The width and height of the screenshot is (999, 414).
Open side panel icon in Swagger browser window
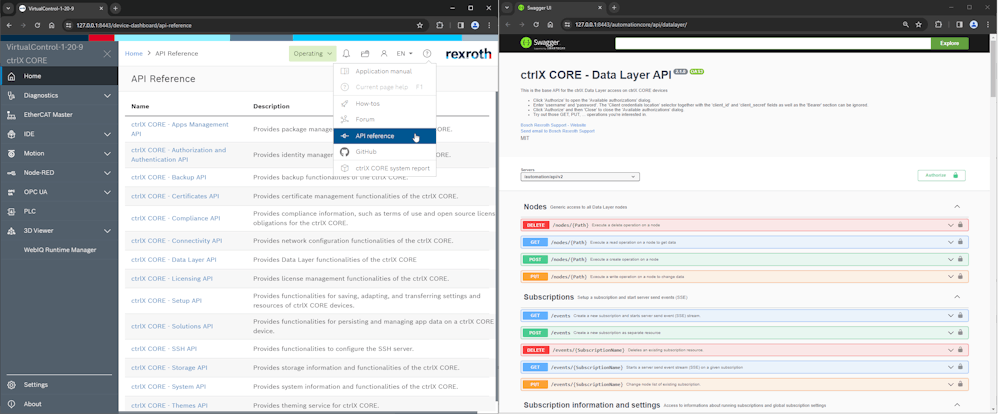[x=959, y=25]
